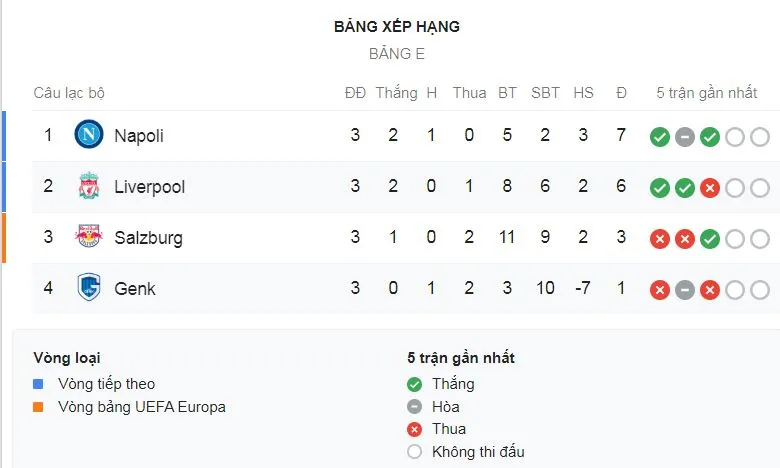The width and height of the screenshot is (780, 468).
Task: Open the Liverpool team link
Action: pyautogui.click(x=149, y=187)
